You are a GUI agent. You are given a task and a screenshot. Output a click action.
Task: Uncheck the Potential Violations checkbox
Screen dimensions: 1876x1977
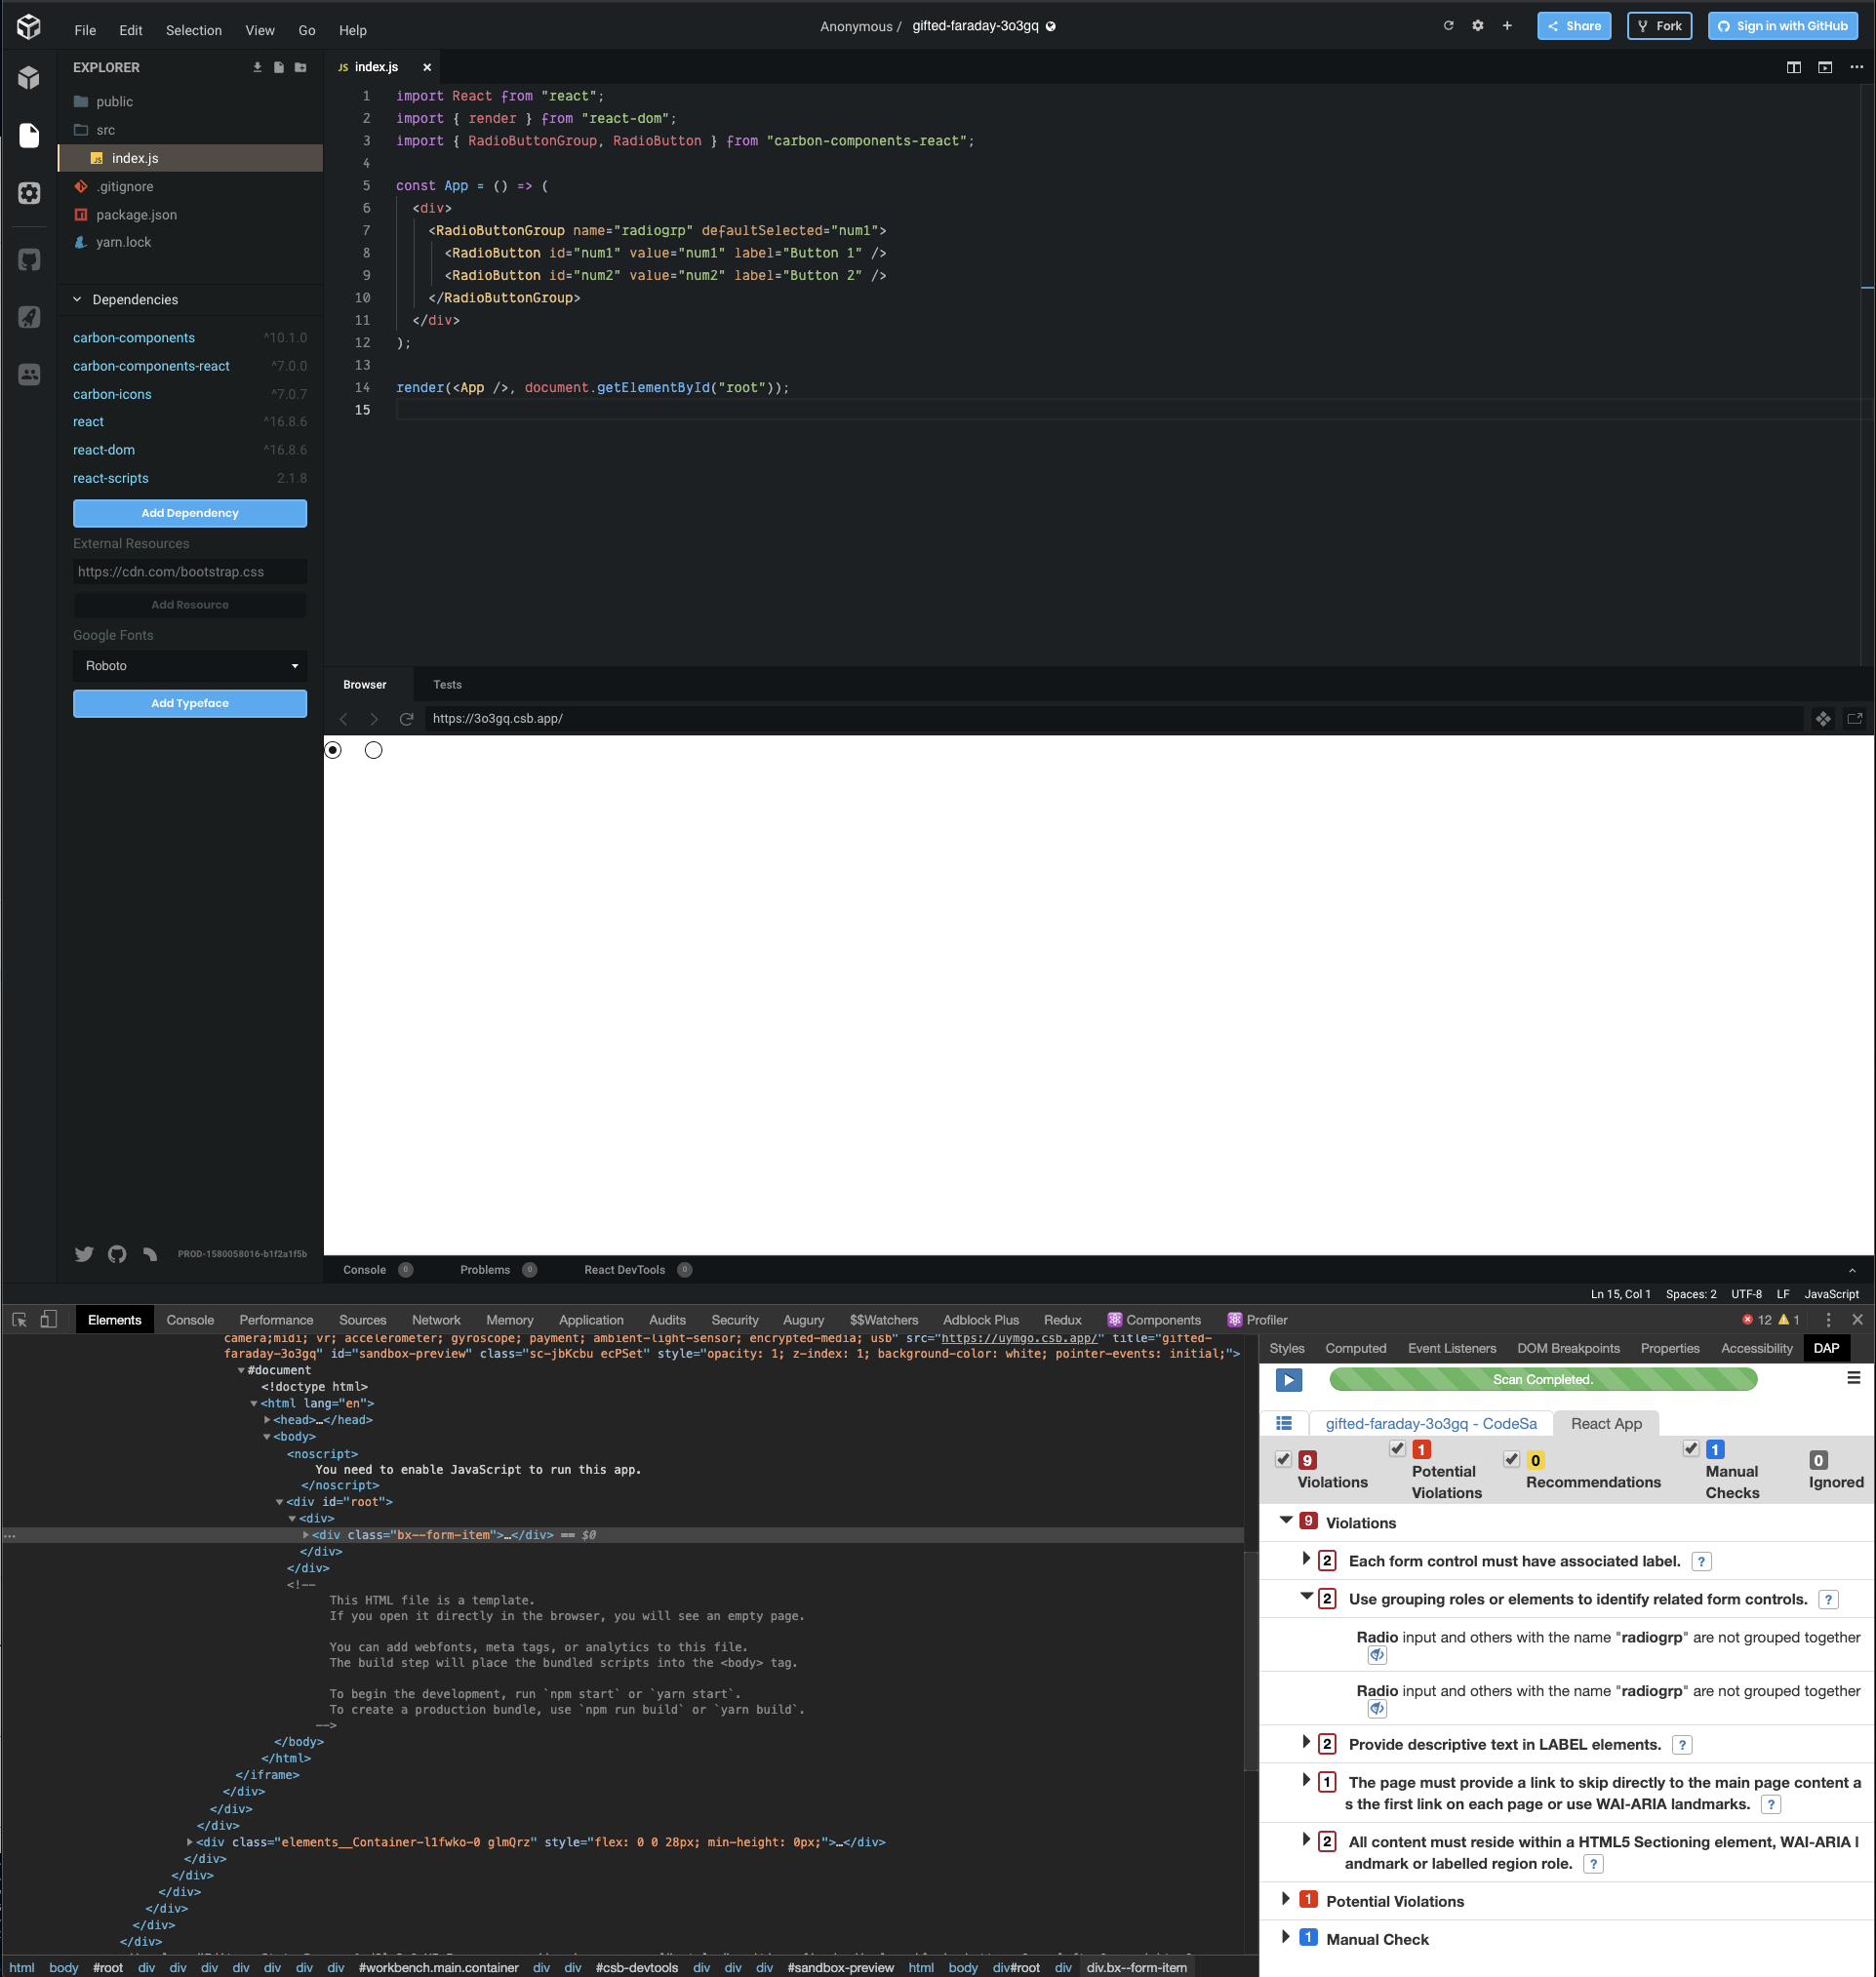click(1397, 1448)
